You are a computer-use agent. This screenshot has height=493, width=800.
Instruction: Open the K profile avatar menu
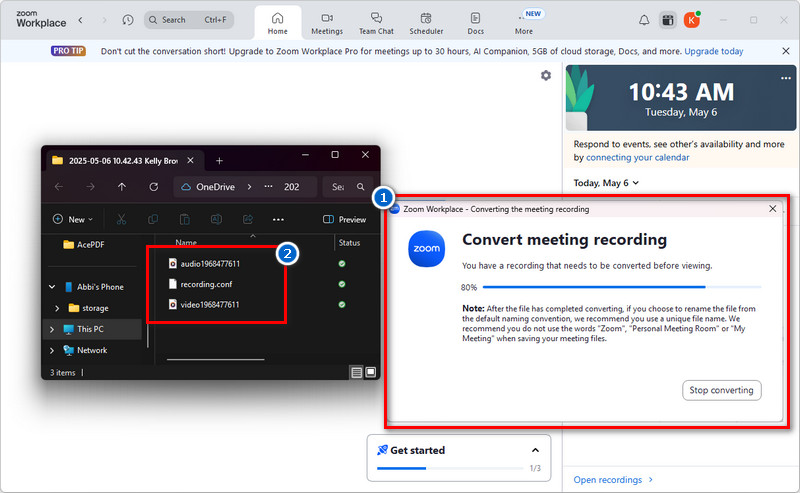click(x=692, y=20)
